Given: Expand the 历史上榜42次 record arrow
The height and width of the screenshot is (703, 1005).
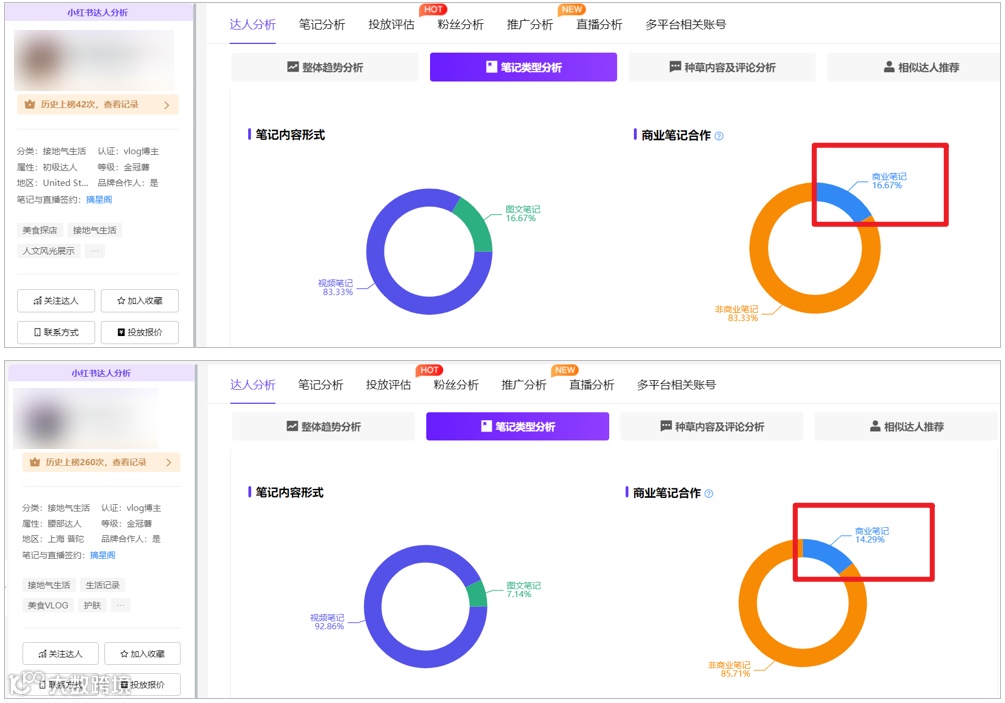Looking at the screenshot, I should [x=167, y=105].
